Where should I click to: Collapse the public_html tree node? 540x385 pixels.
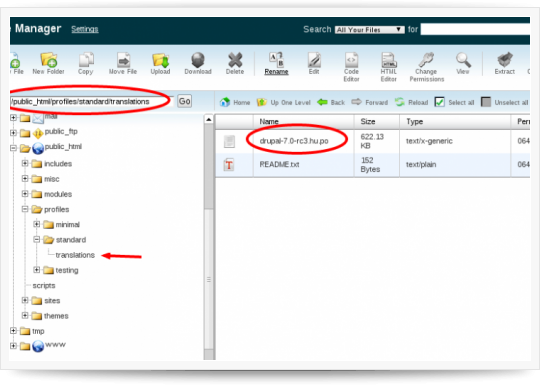[13, 148]
